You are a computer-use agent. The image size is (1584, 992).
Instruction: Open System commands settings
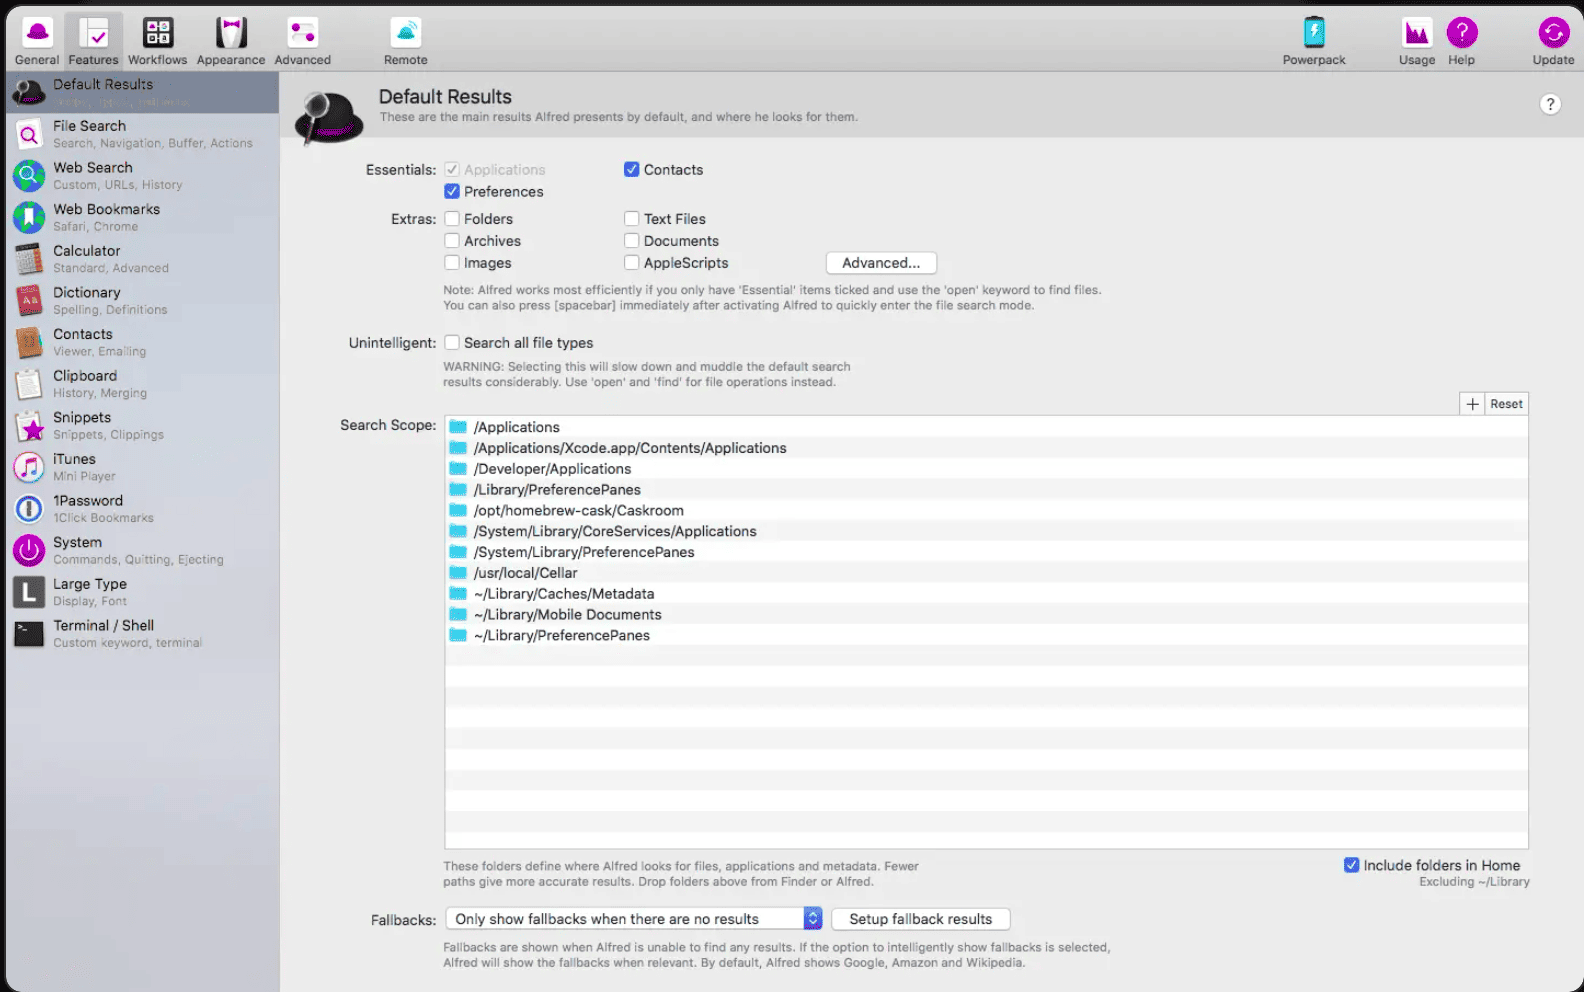142,551
